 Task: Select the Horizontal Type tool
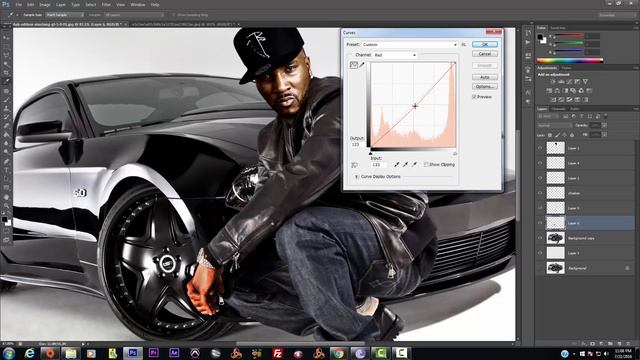(6, 170)
